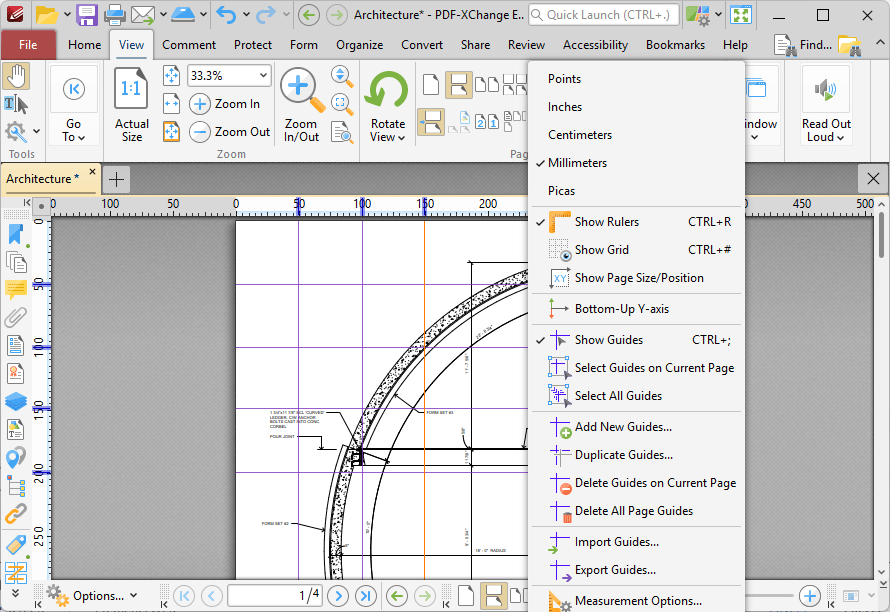Expand the Rotate View dropdown arrow

(401, 137)
